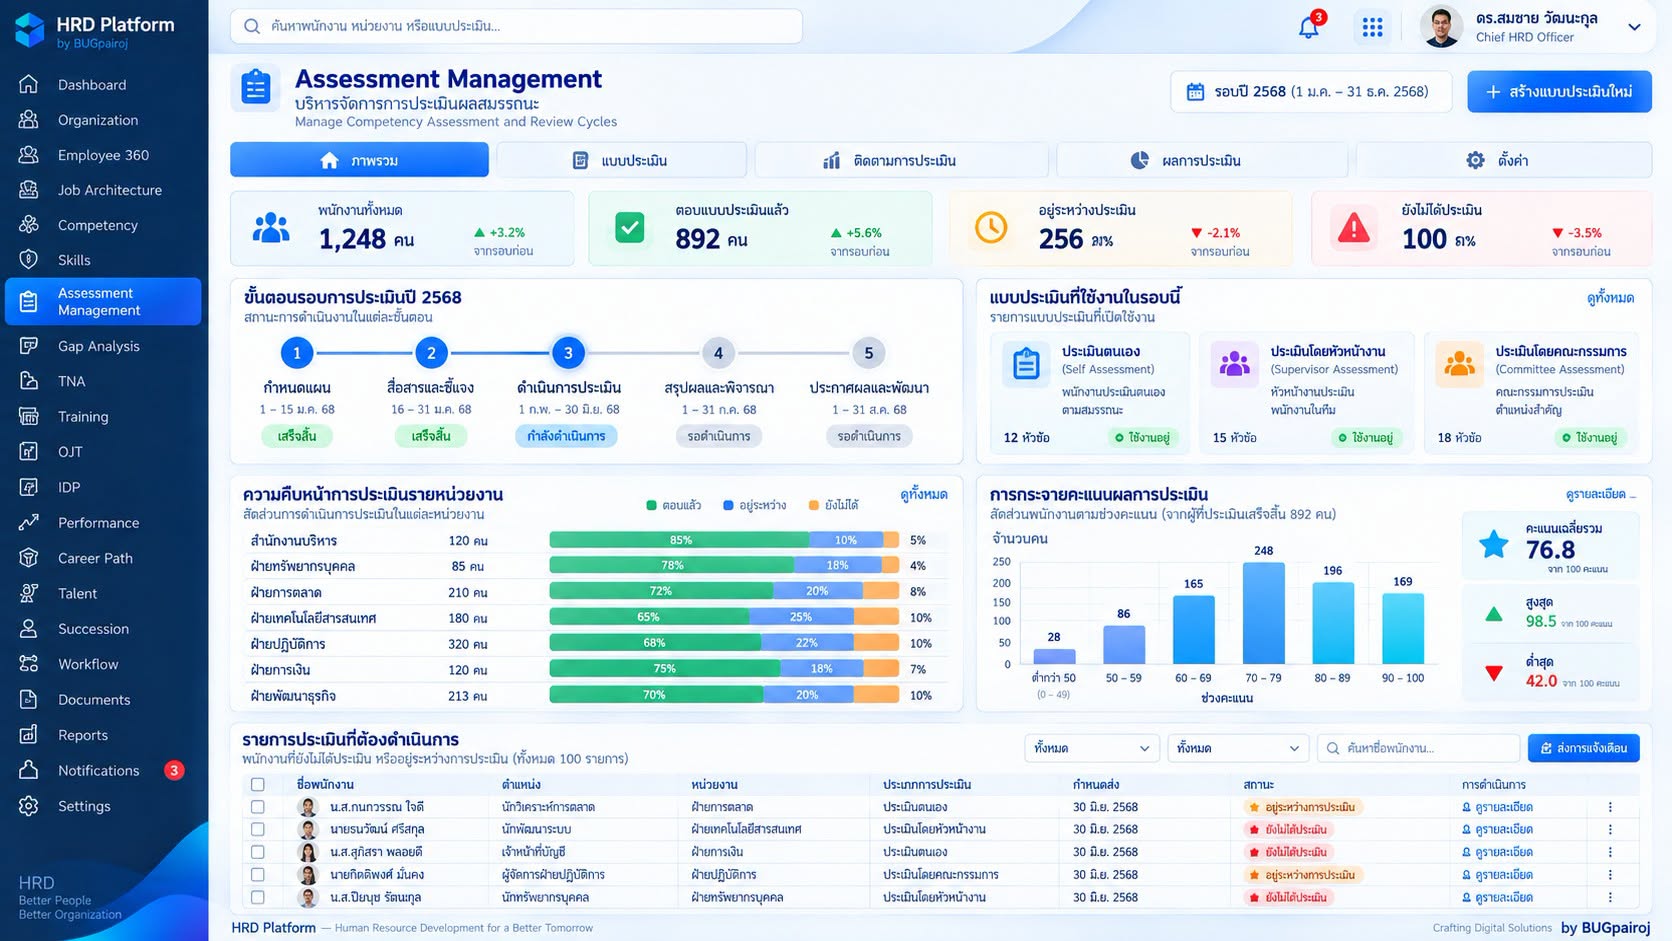Screen dimensions: 1672x941
Task: Focus the employee name search field
Action: click(x=1418, y=748)
